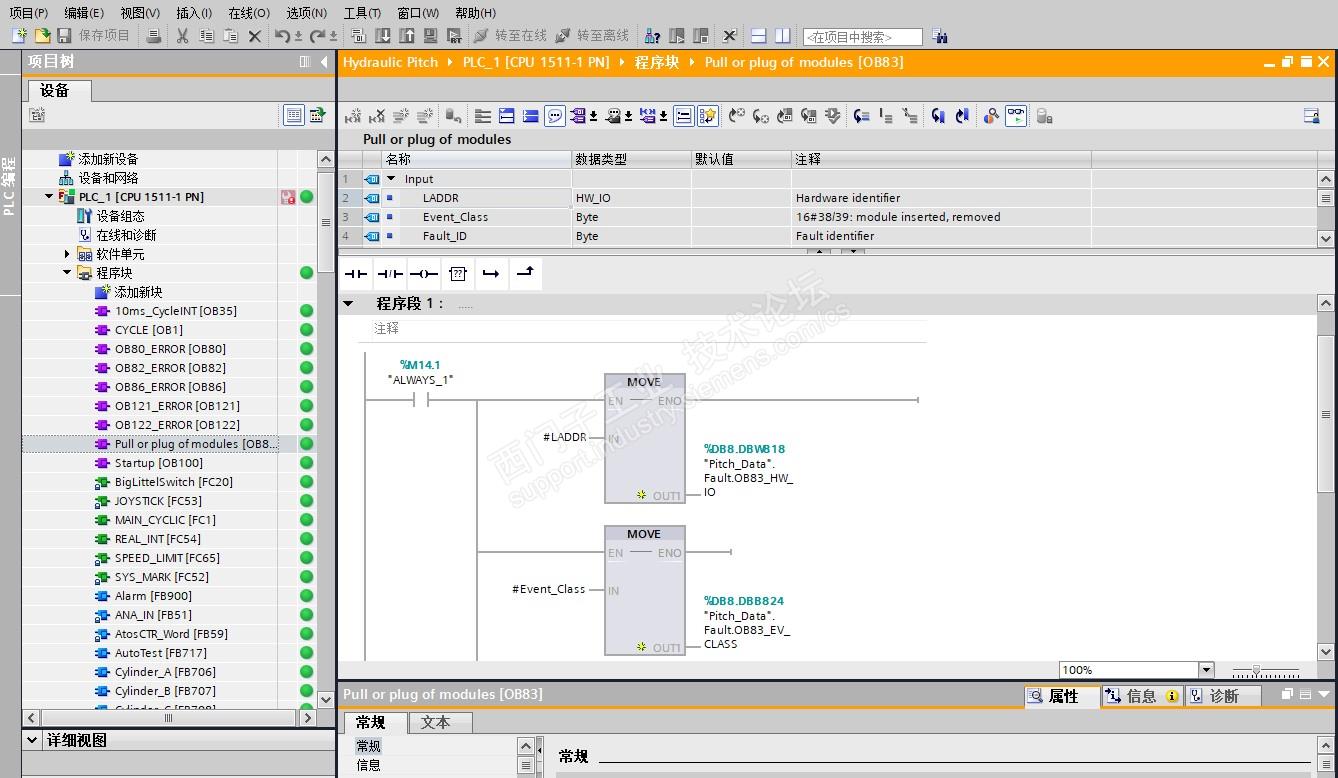This screenshot has height=778, width=1338.
Task: Click the project search binoculars icon
Action: click(x=939, y=36)
